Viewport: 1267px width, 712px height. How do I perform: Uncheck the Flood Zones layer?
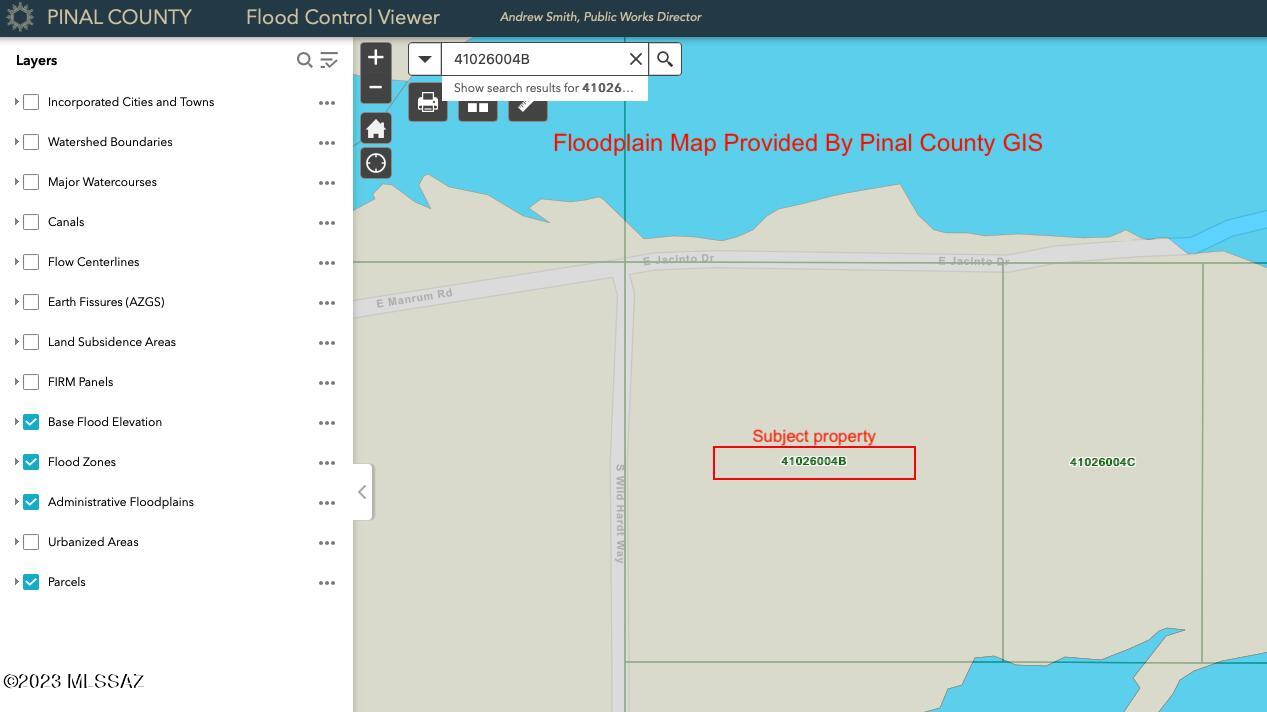31,462
